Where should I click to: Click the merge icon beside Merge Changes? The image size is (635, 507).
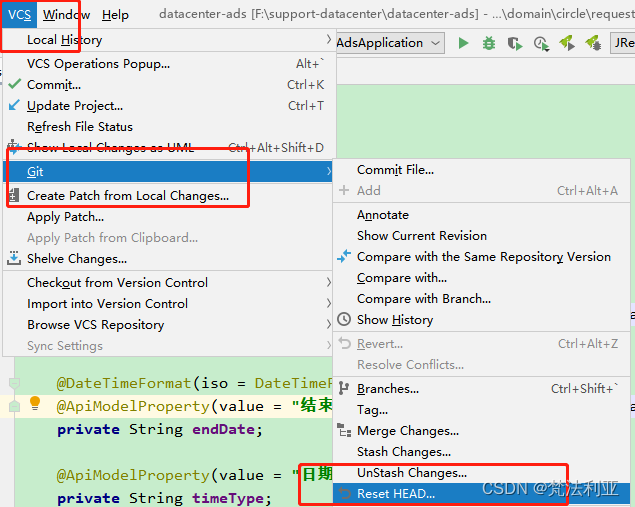pyautogui.click(x=344, y=430)
